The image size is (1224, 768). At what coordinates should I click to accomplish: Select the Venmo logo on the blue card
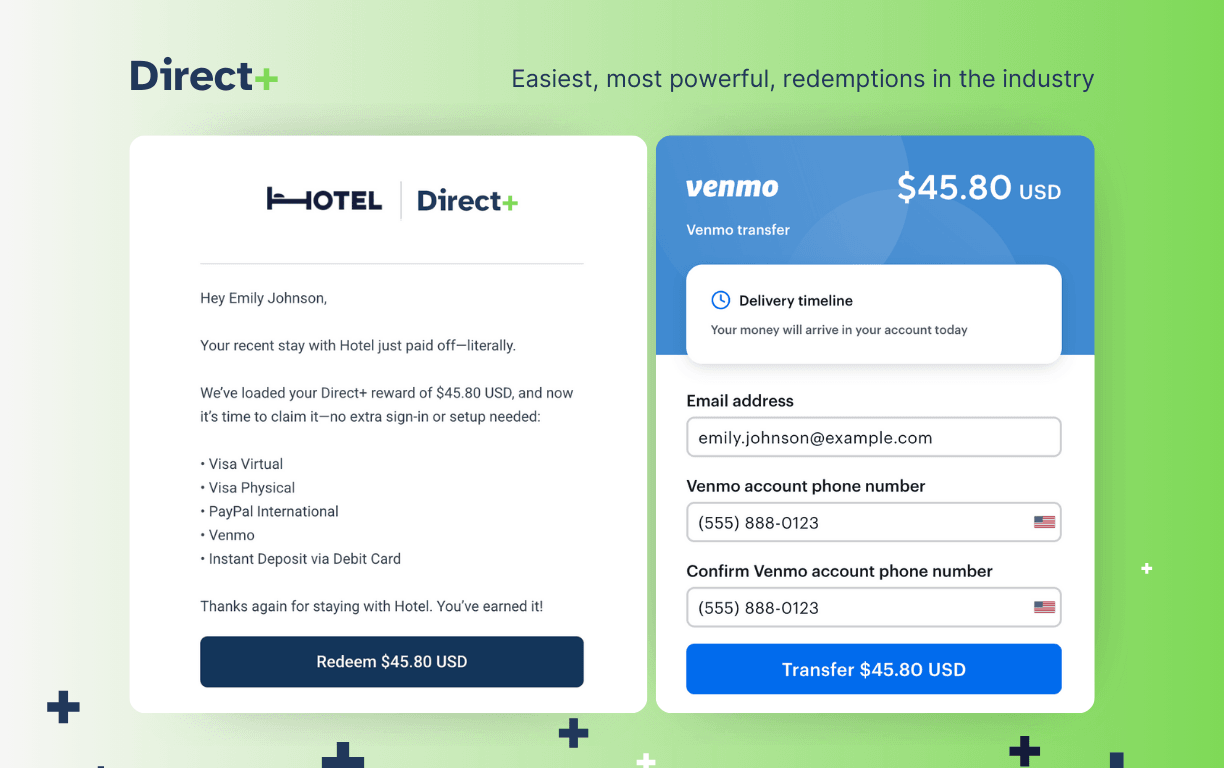[x=732, y=187]
